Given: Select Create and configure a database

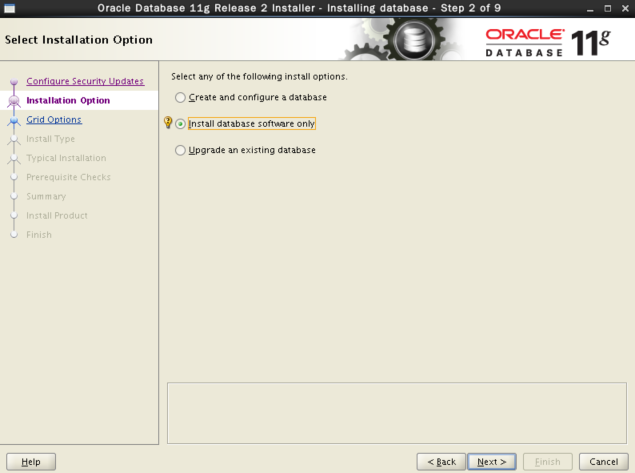Looking at the screenshot, I should pyautogui.click(x=180, y=97).
